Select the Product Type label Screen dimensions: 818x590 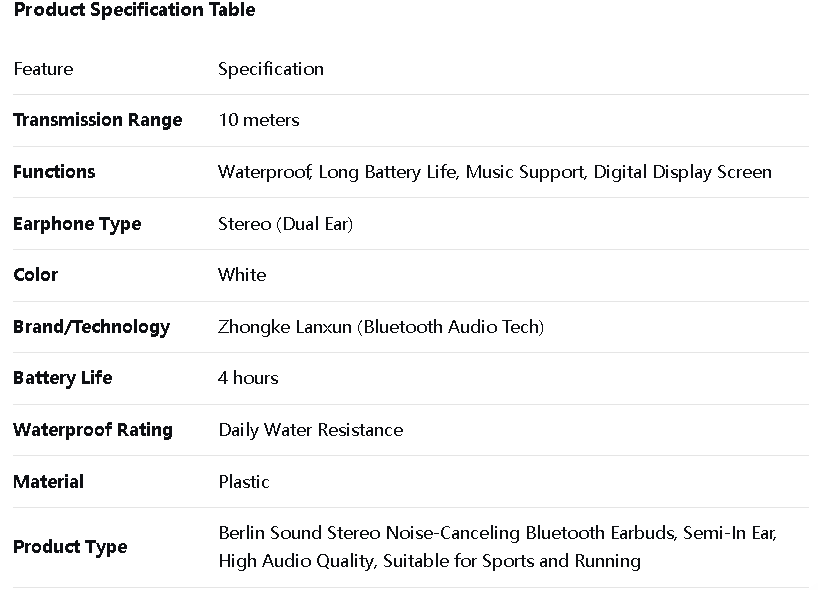70,547
